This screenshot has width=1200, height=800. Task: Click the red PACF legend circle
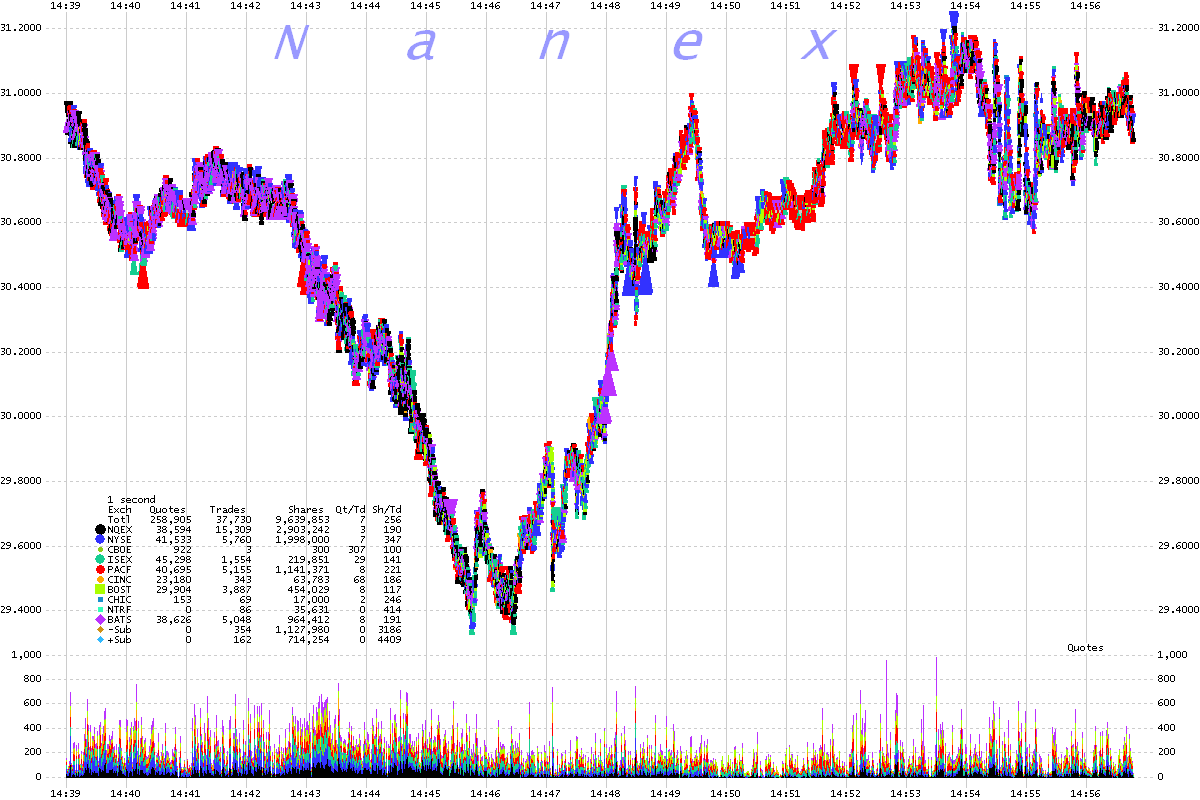click(100, 570)
